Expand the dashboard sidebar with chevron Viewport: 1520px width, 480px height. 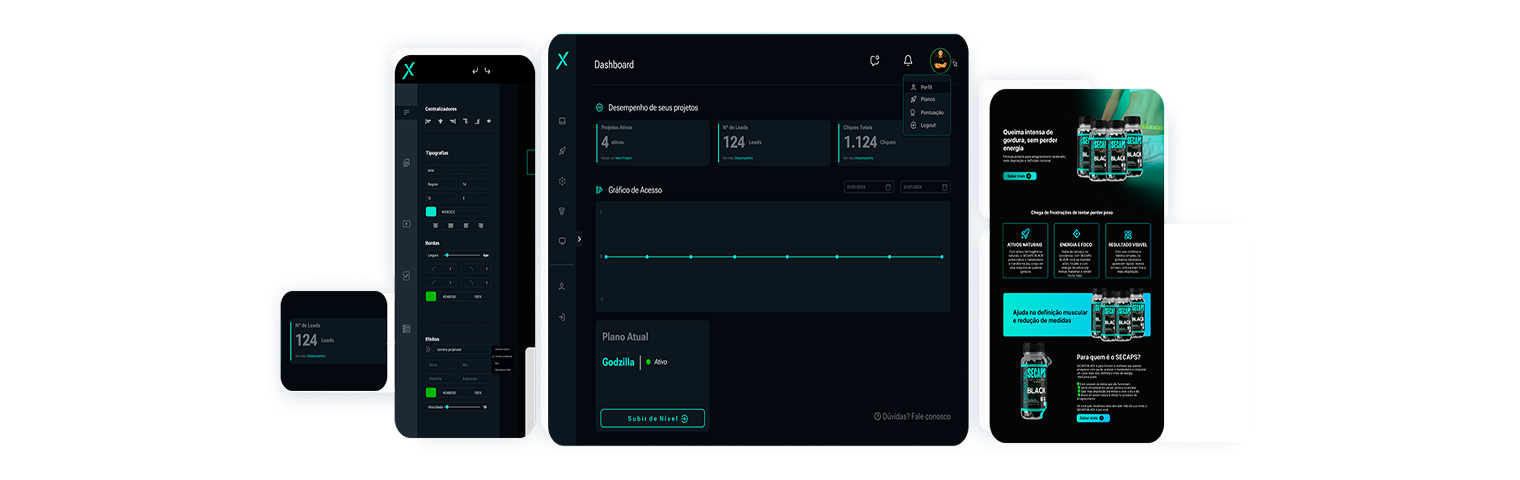click(x=580, y=239)
